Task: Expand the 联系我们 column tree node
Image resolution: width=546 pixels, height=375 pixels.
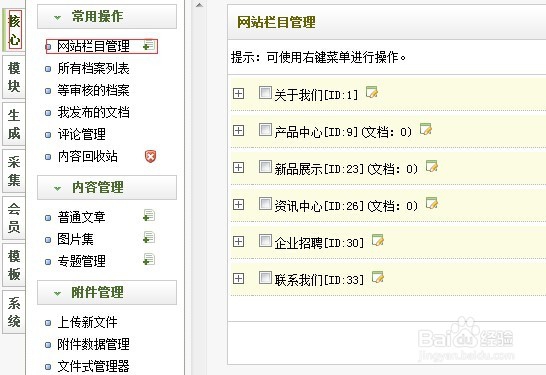Action: [x=238, y=279]
